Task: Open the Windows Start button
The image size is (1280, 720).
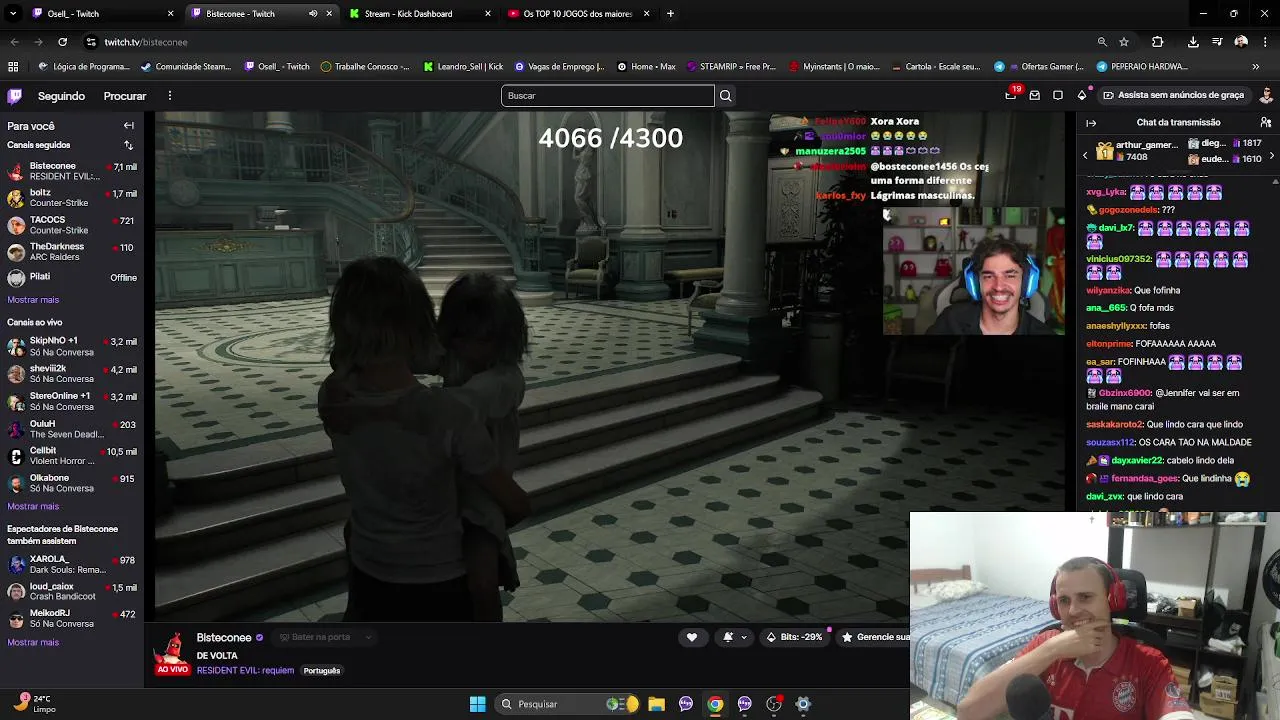Action: tap(477, 704)
